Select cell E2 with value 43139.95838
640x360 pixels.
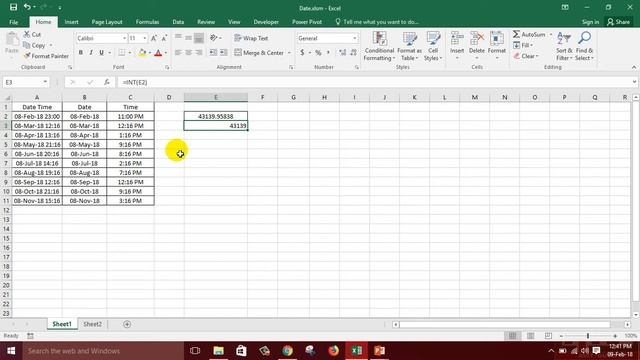pyautogui.click(x=216, y=116)
